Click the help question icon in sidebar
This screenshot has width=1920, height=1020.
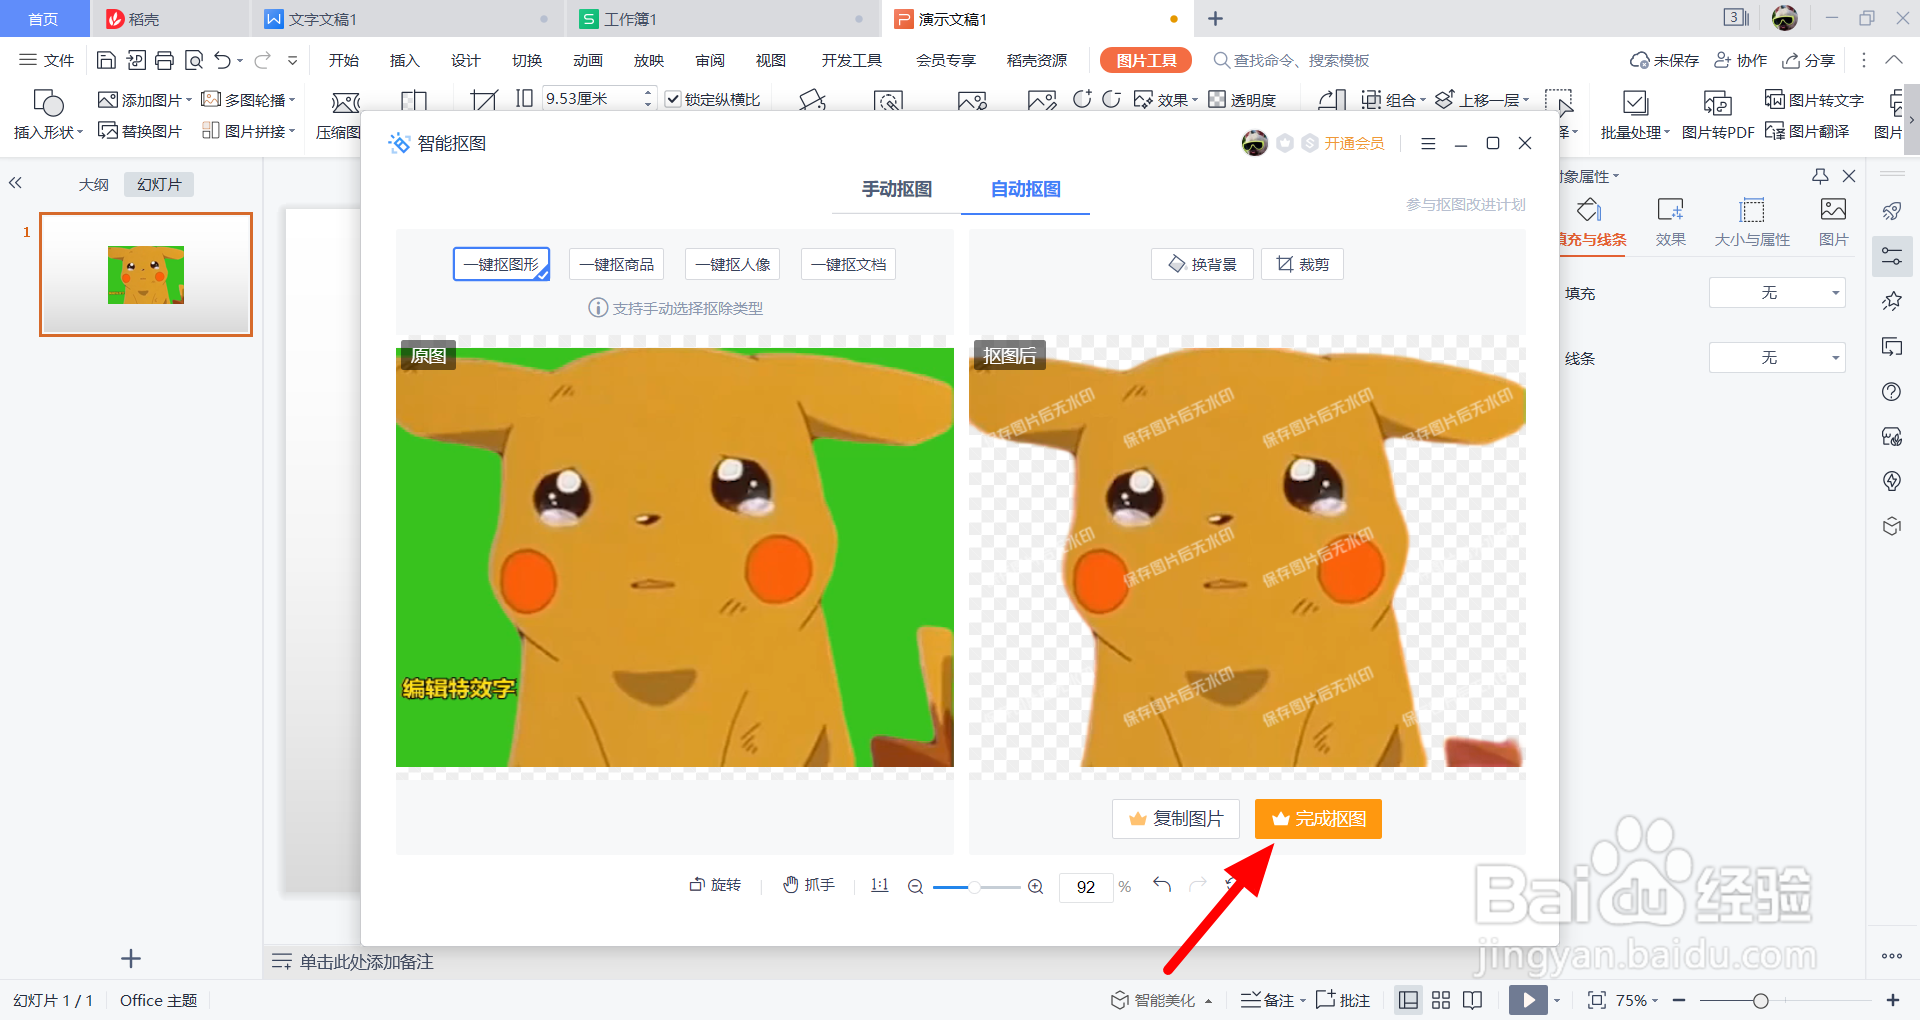click(1892, 391)
